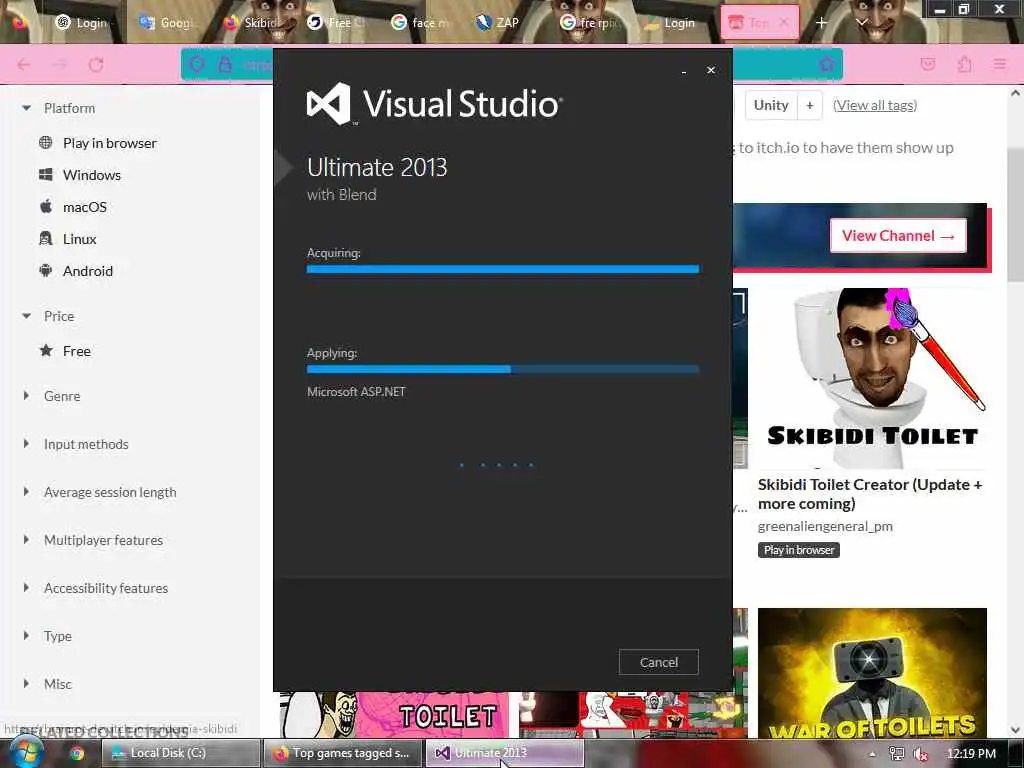Open the View all tags link
Image resolution: width=1024 pixels, height=768 pixels.
tap(875, 105)
